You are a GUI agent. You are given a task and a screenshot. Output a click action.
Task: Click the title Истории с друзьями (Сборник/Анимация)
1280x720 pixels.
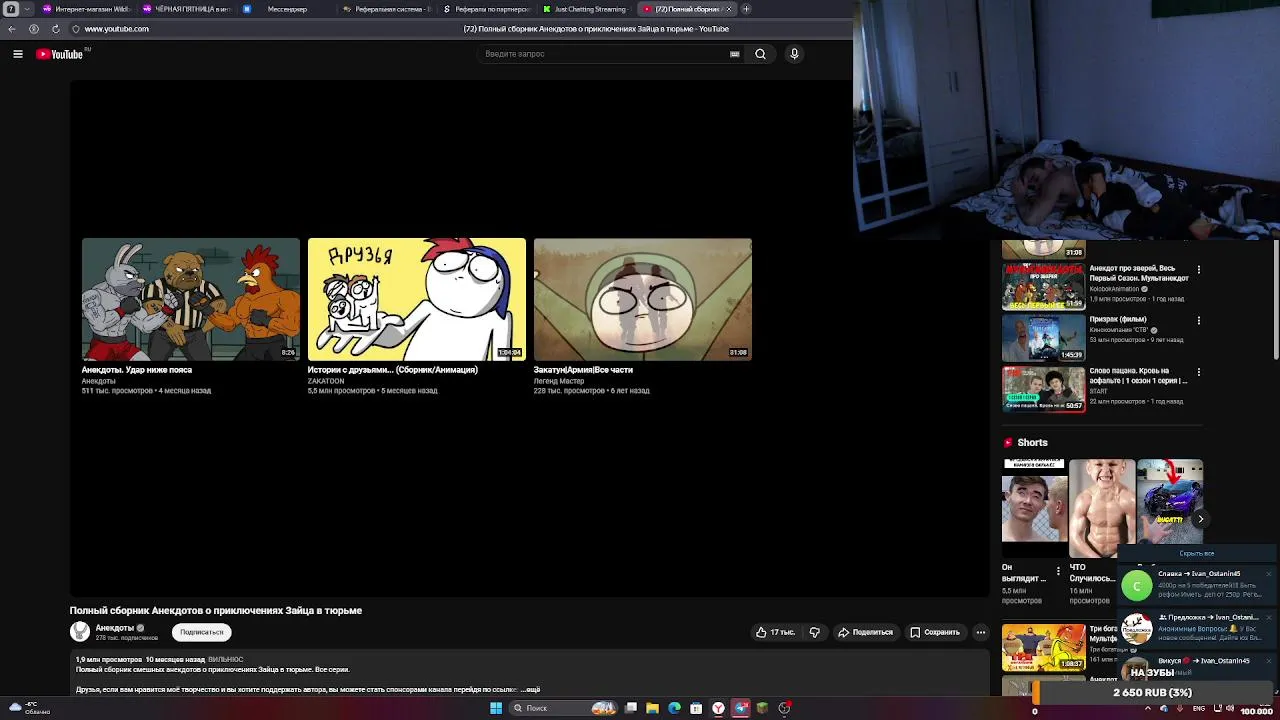[392, 370]
